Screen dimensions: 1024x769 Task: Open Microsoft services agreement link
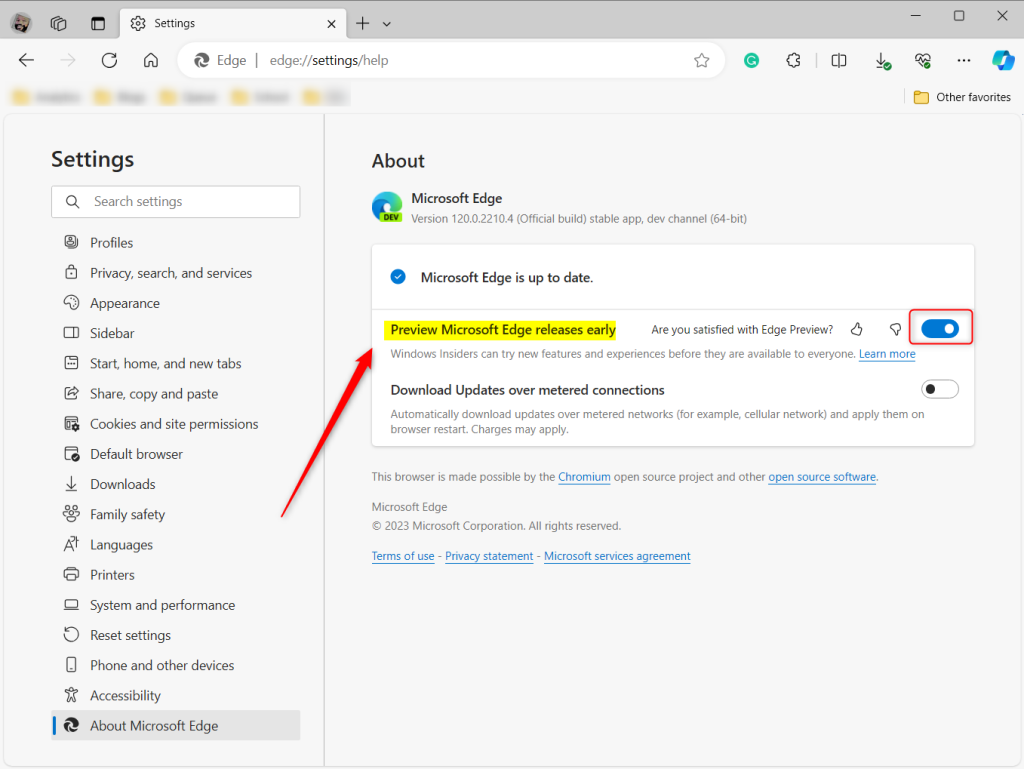click(x=617, y=556)
